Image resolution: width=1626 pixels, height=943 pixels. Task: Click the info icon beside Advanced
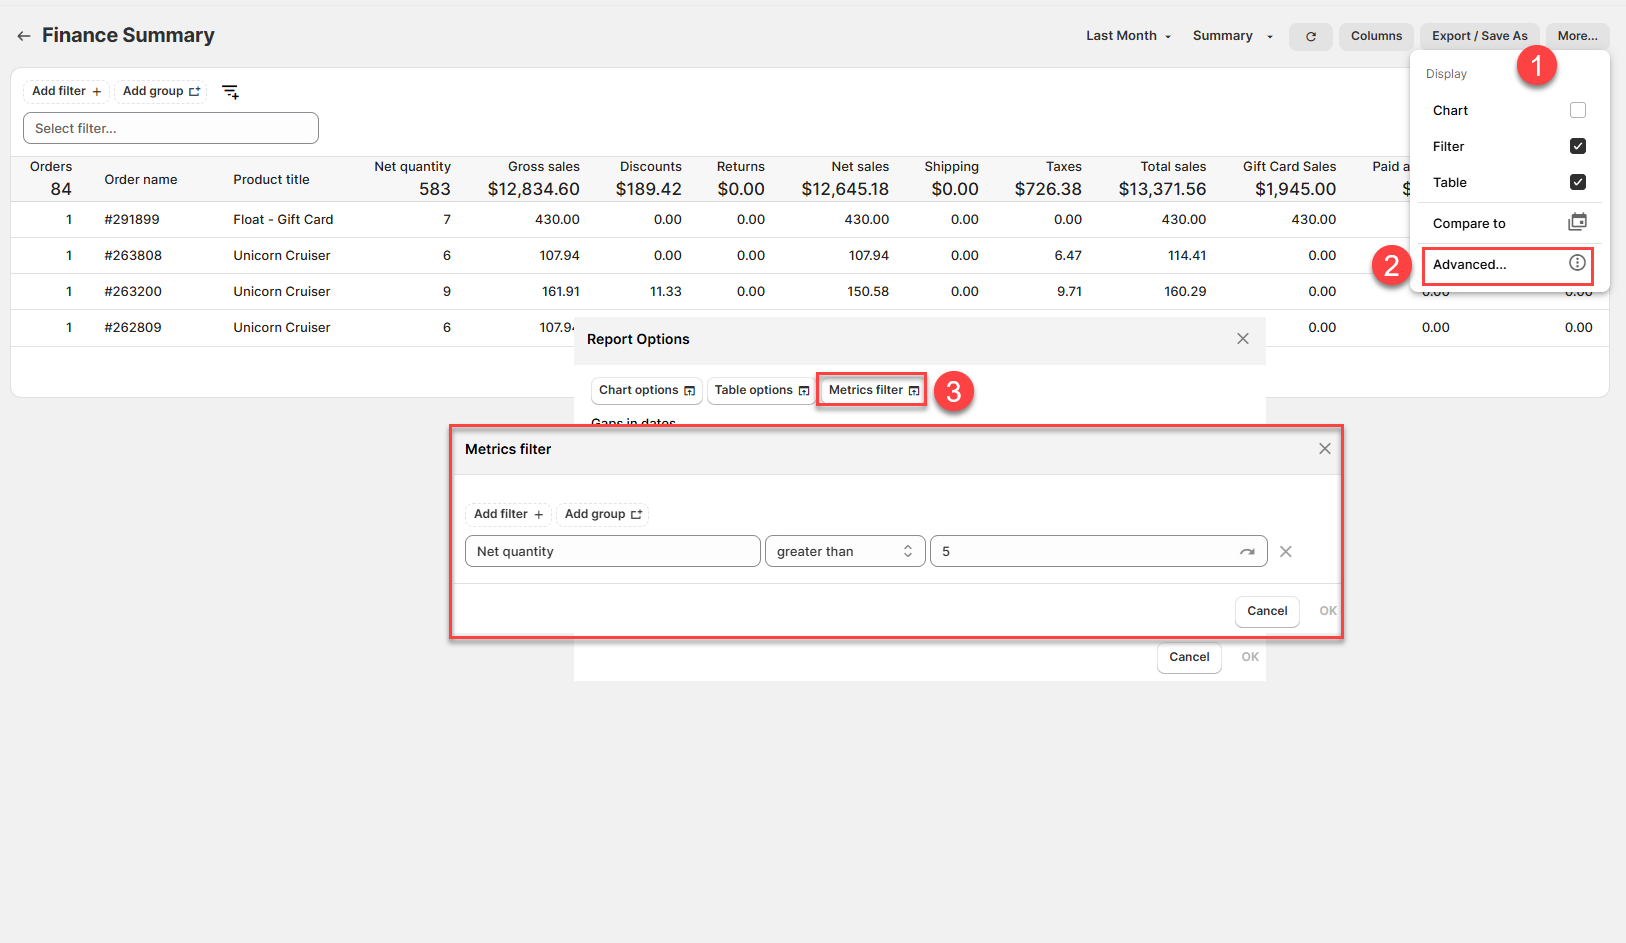coord(1577,263)
